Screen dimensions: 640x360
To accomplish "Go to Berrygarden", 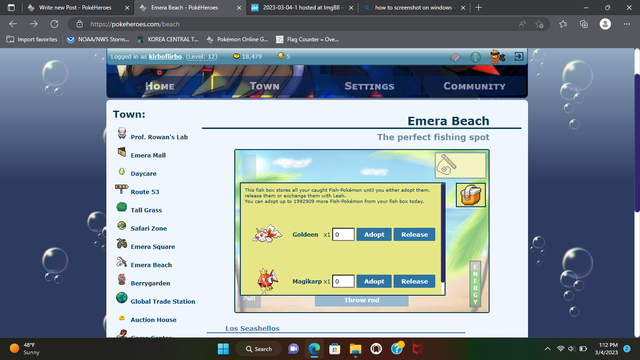I will (150, 284).
